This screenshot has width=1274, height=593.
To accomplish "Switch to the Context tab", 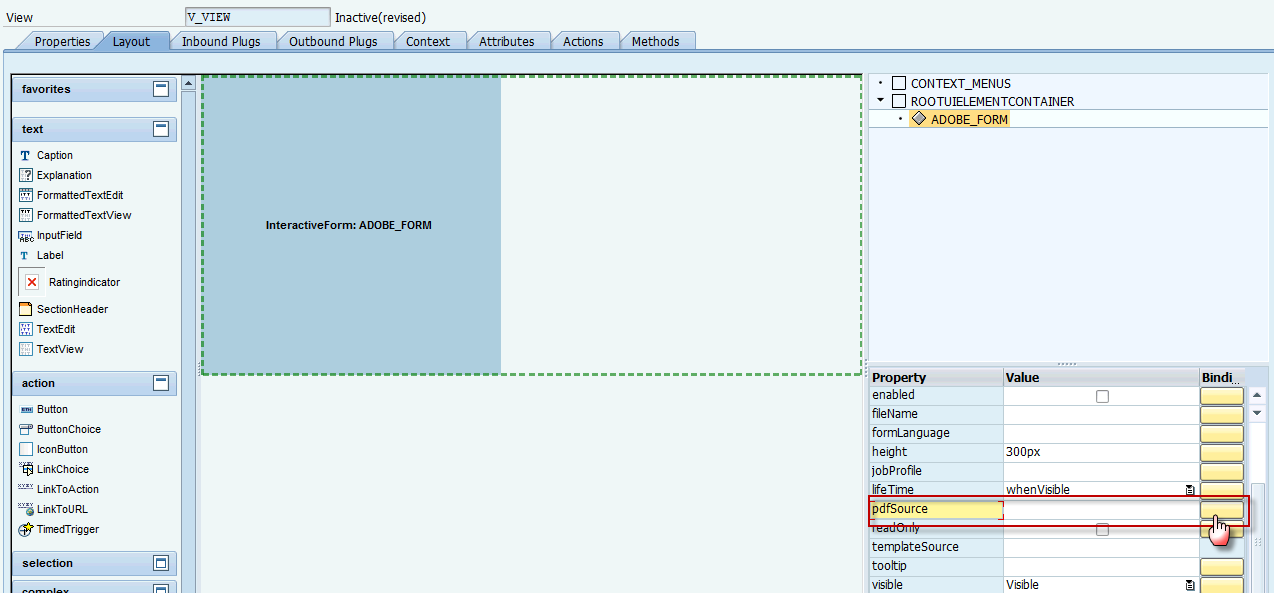I will point(429,41).
